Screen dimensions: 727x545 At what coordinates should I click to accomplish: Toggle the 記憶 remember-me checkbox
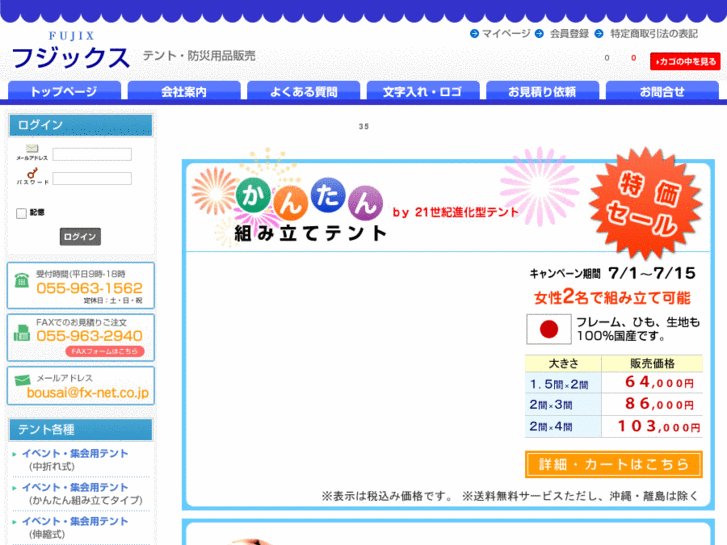tap(21, 213)
